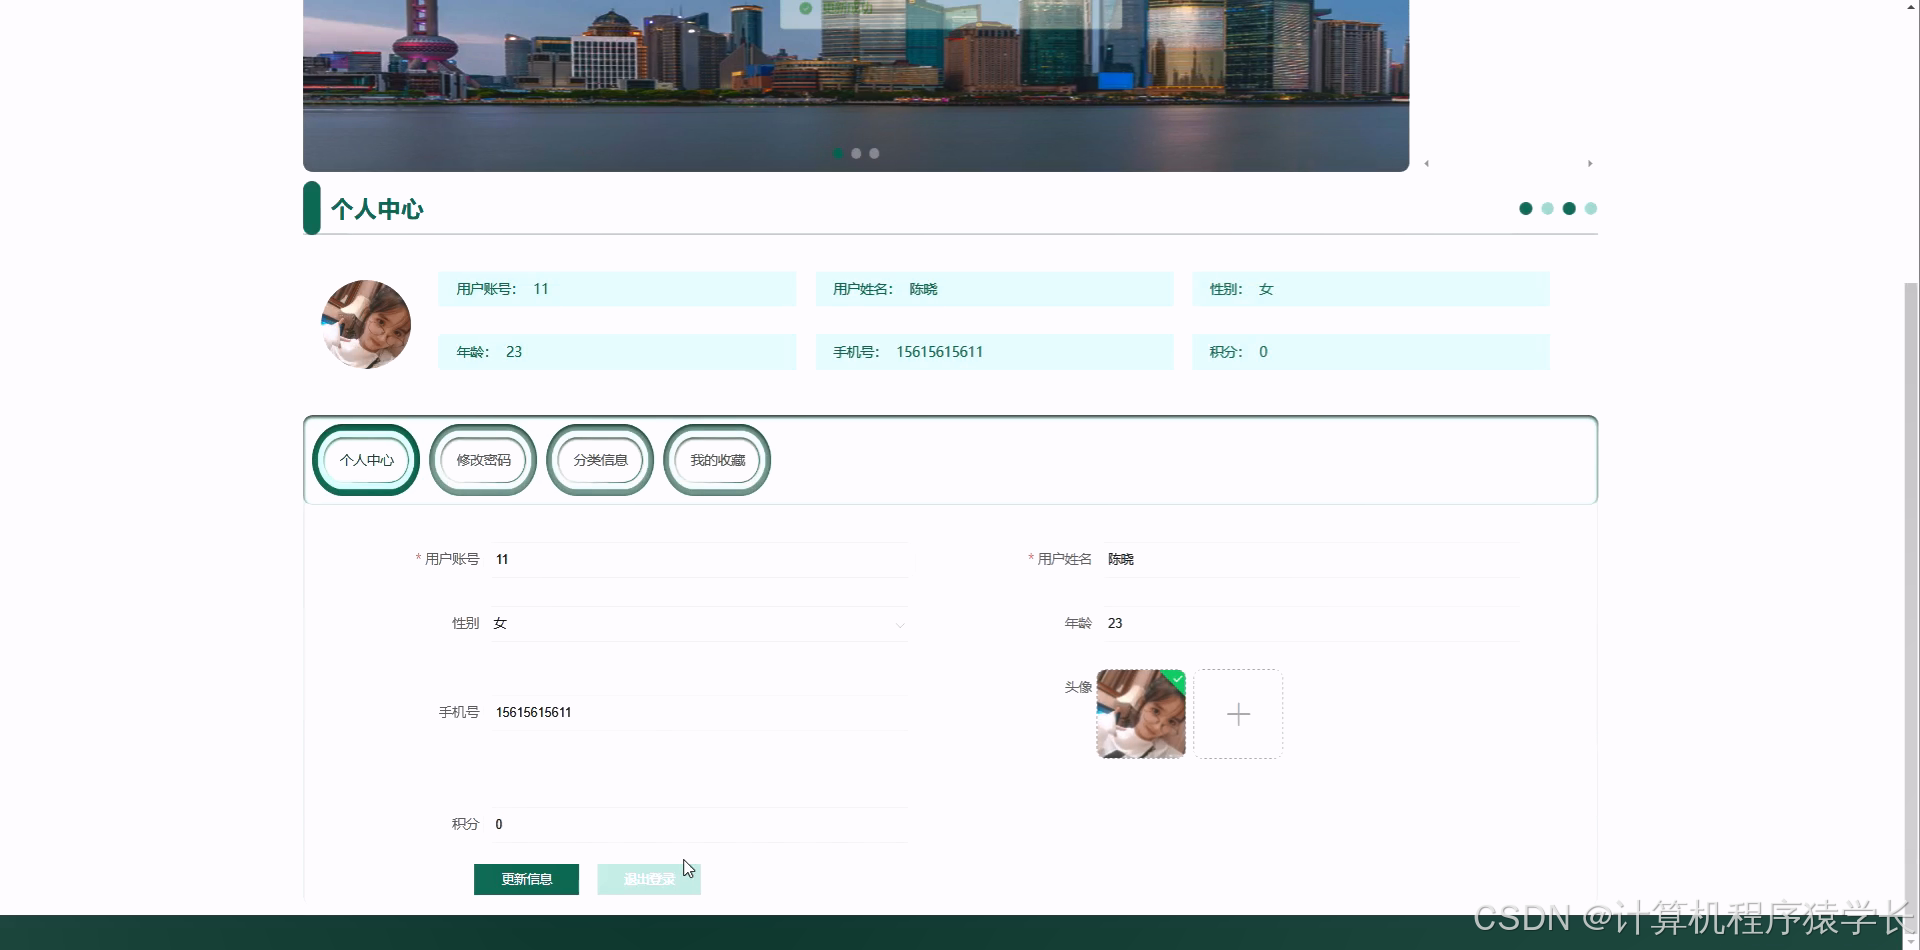Click the uploaded avatar thumbnail in the form

click(x=1141, y=714)
